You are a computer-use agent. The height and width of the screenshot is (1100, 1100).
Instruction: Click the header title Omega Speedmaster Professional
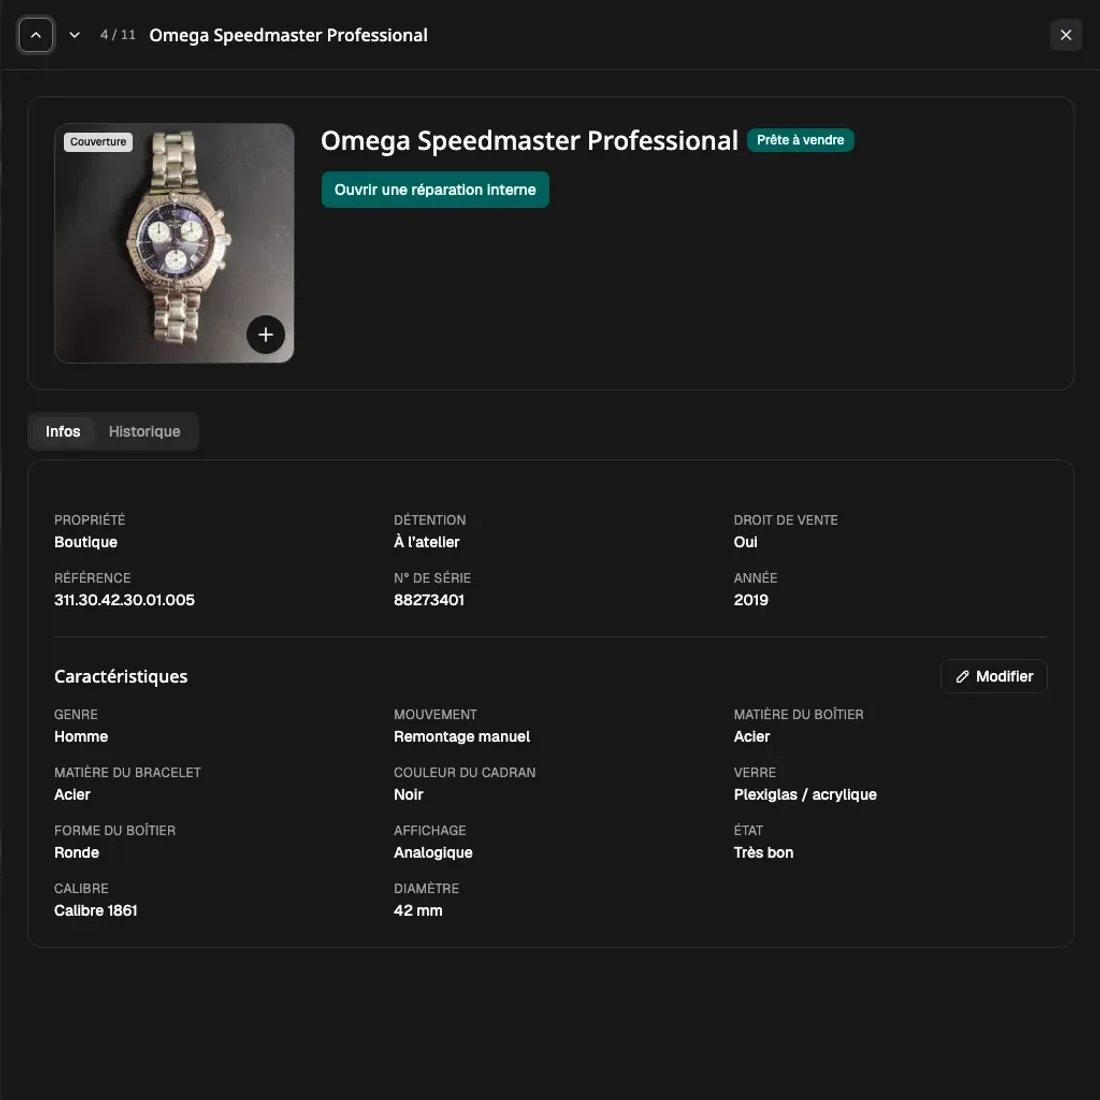[288, 35]
